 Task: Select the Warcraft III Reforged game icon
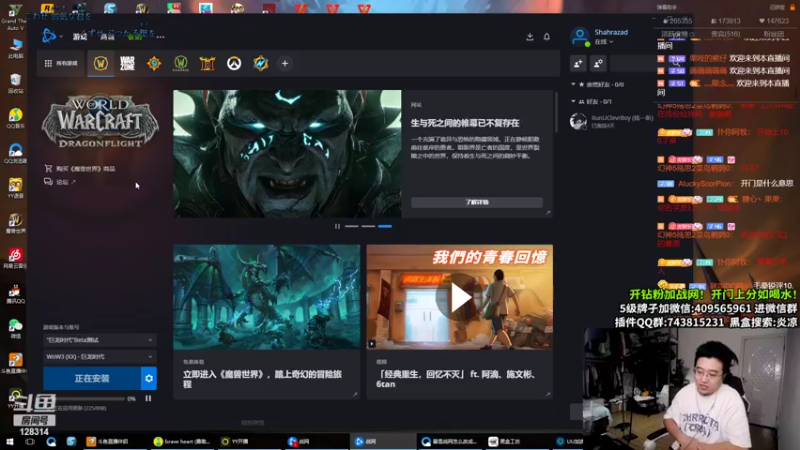tap(207, 63)
